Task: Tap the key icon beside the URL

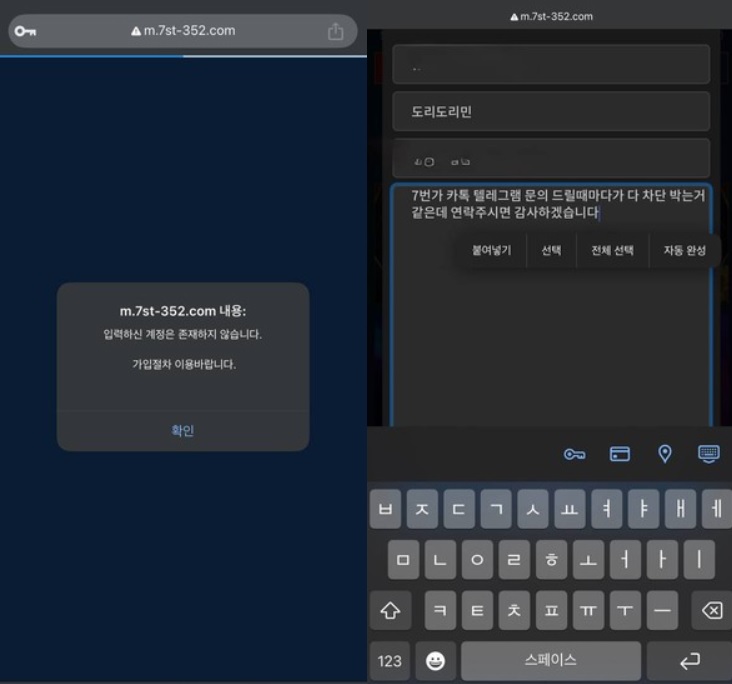Action: 26,31
